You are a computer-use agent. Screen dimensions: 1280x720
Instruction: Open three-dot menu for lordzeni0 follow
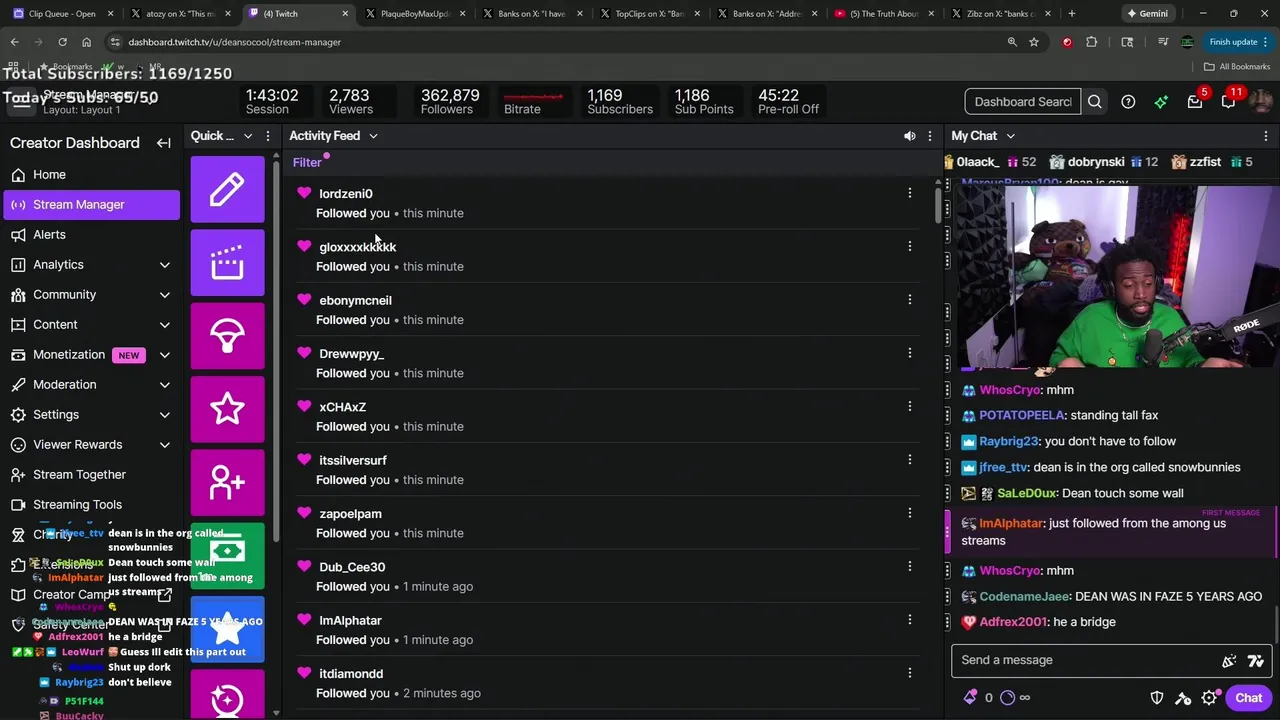click(x=910, y=193)
